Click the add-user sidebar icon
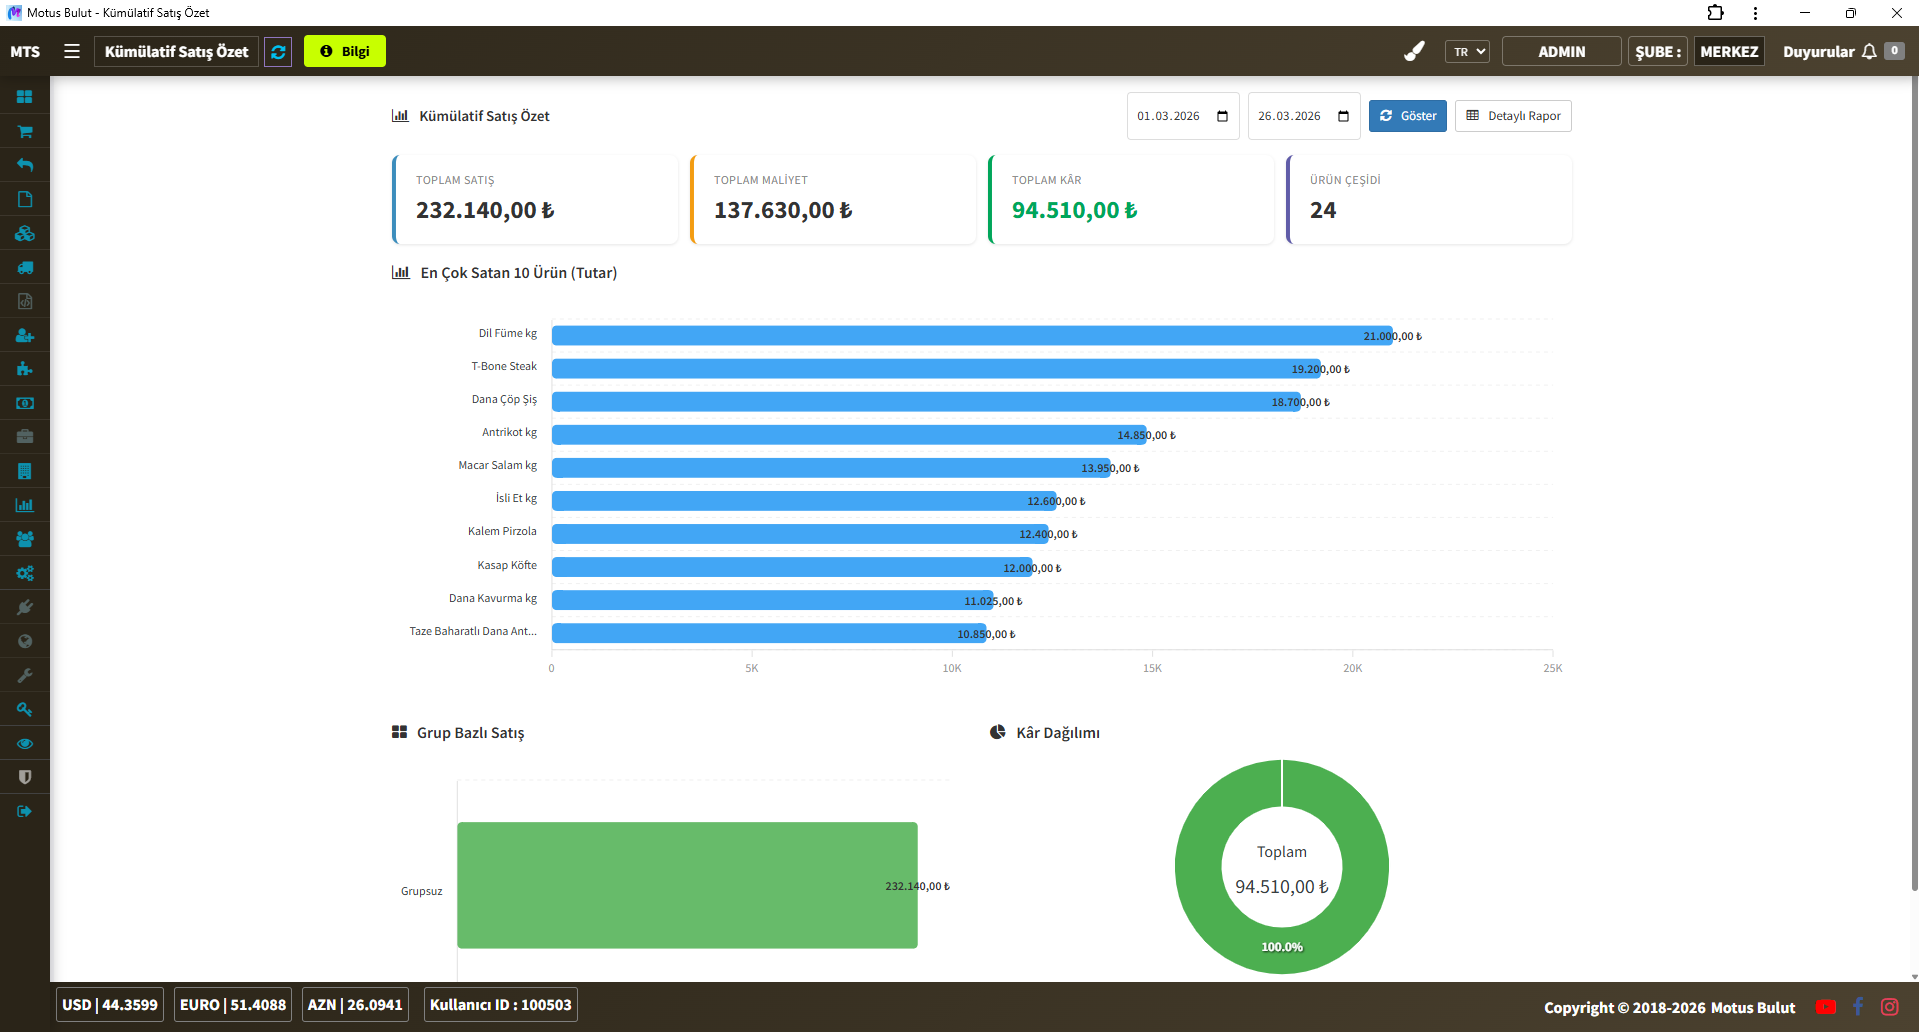The height and width of the screenshot is (1032, 1919). tap(25, 335)
